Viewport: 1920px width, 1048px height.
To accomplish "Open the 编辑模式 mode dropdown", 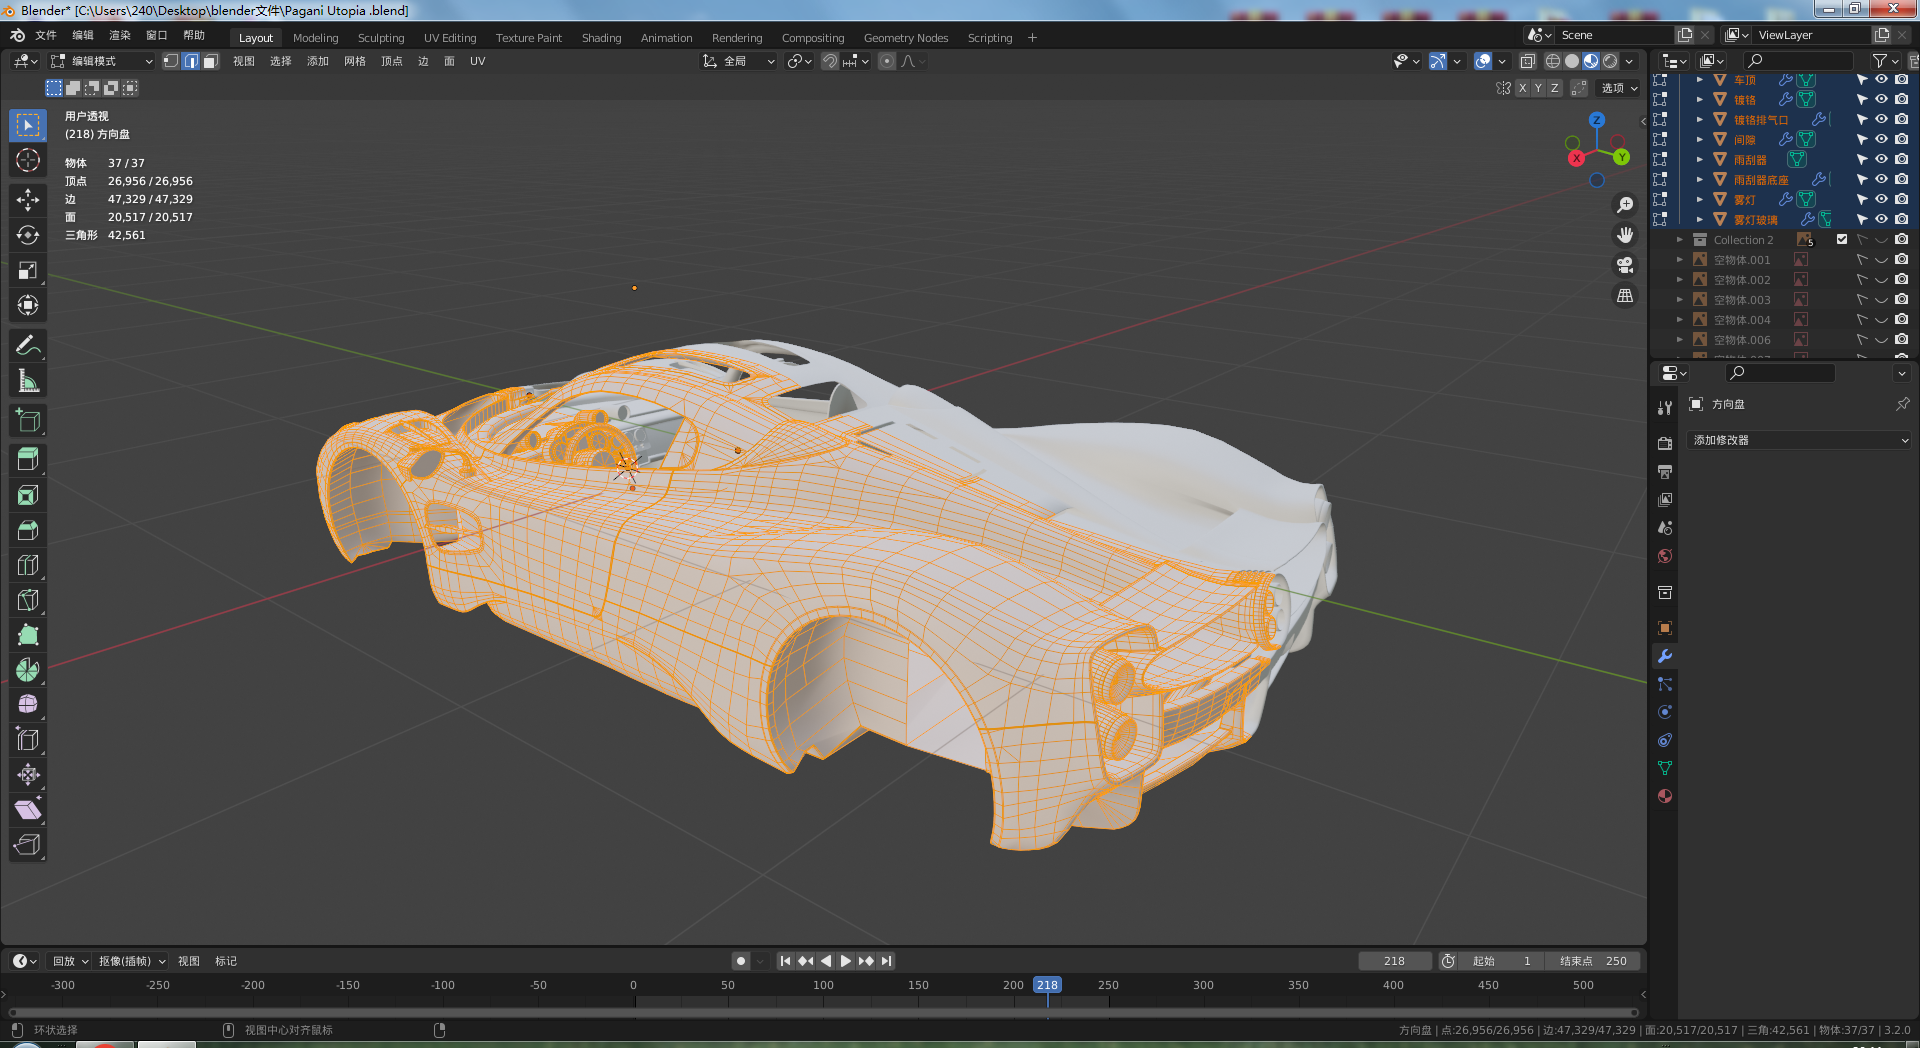I will coord(102,61).
